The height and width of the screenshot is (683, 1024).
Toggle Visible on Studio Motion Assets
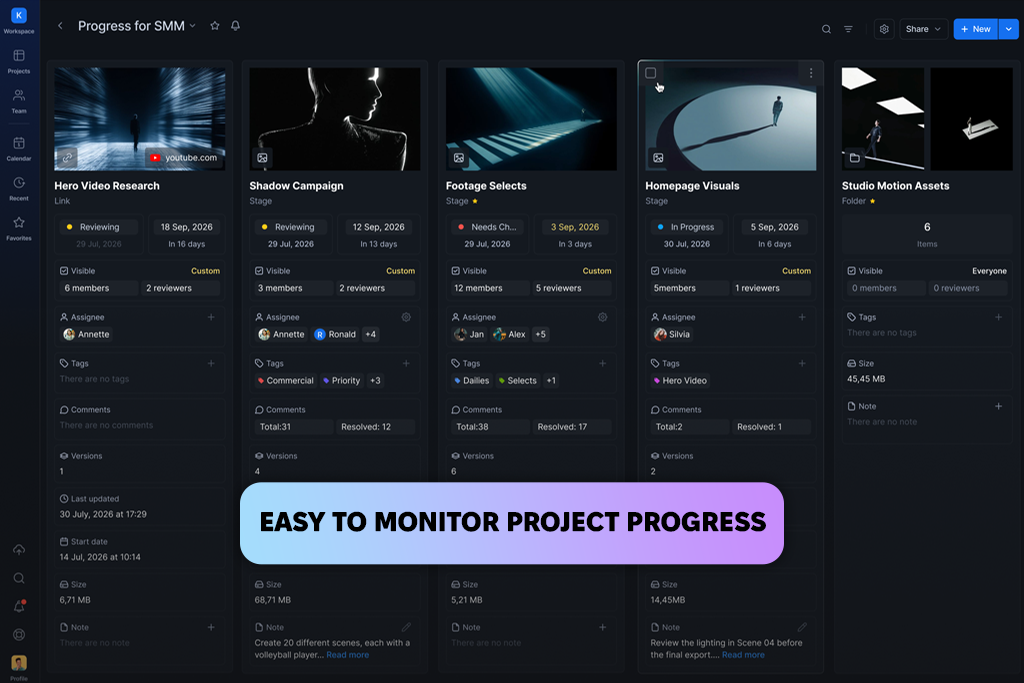(x=852, y=270)
